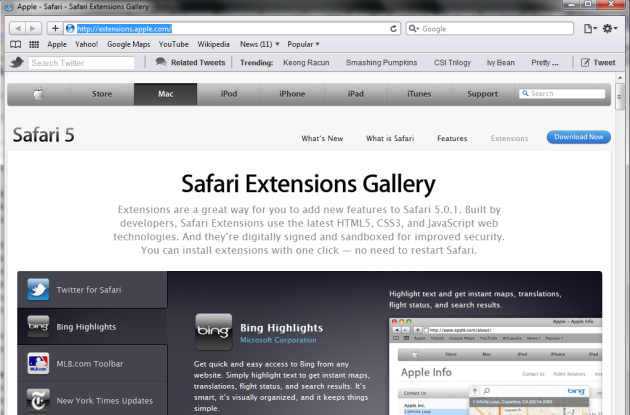Open the What is Safari link
Screen dimensions: 630x415
click(390, 139)
